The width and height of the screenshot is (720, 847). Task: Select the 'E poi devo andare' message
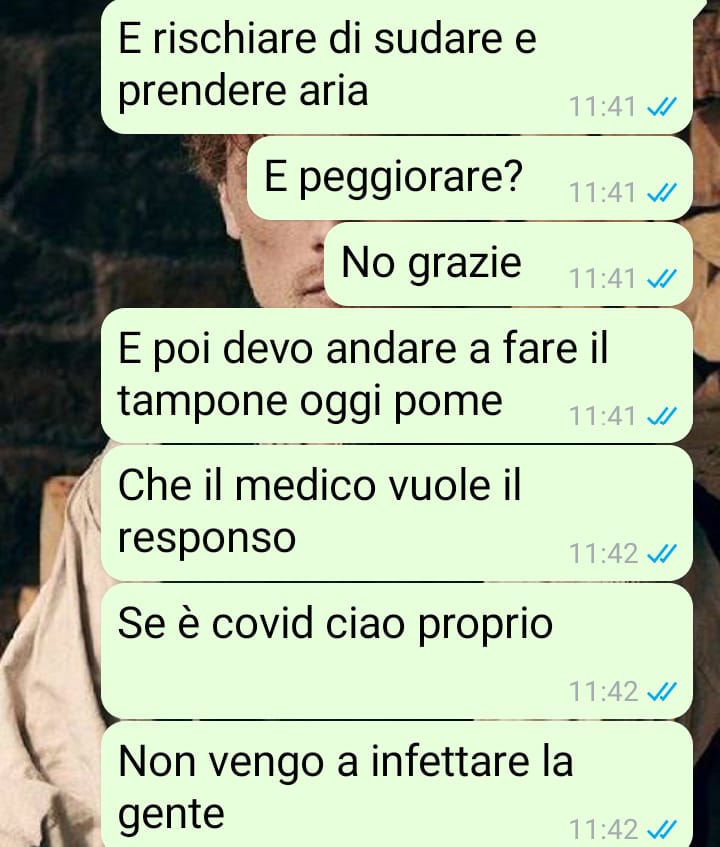[x=397, y=376]
